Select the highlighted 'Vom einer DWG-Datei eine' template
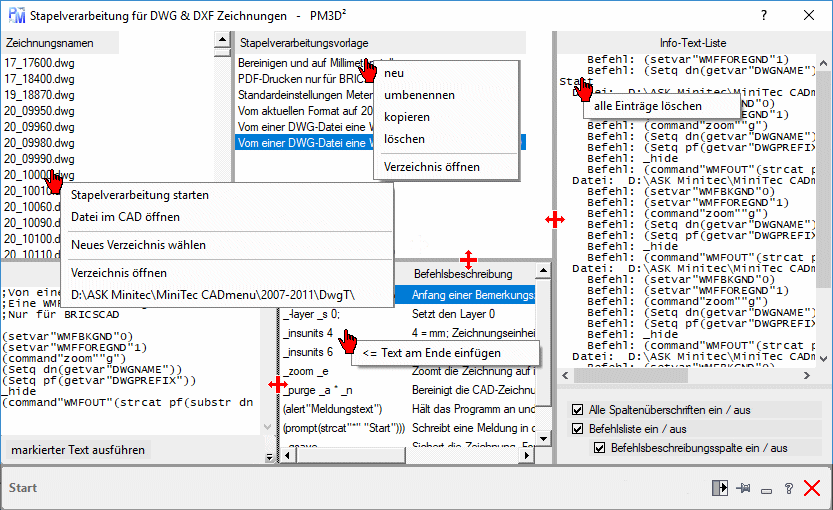Image resolution: width=833 pixels, height=510 pixels. point(305,142)
